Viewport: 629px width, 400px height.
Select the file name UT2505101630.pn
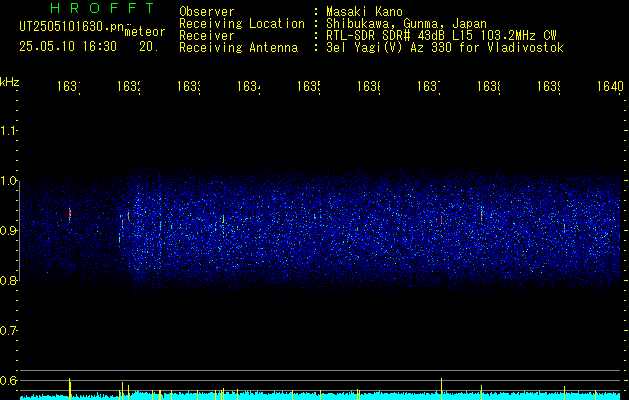point(71,27)
